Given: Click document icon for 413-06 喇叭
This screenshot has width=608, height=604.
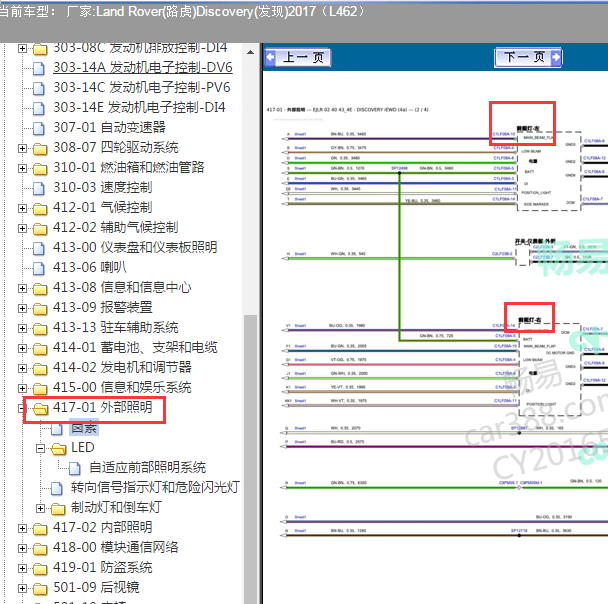Looking at the screenshot, I should pos(39,268).
